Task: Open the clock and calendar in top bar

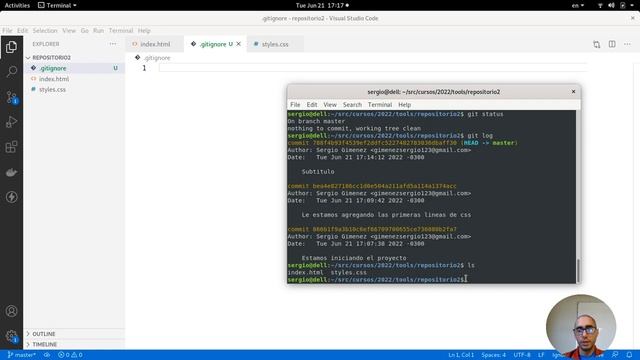Action: (x=322, y=5)
